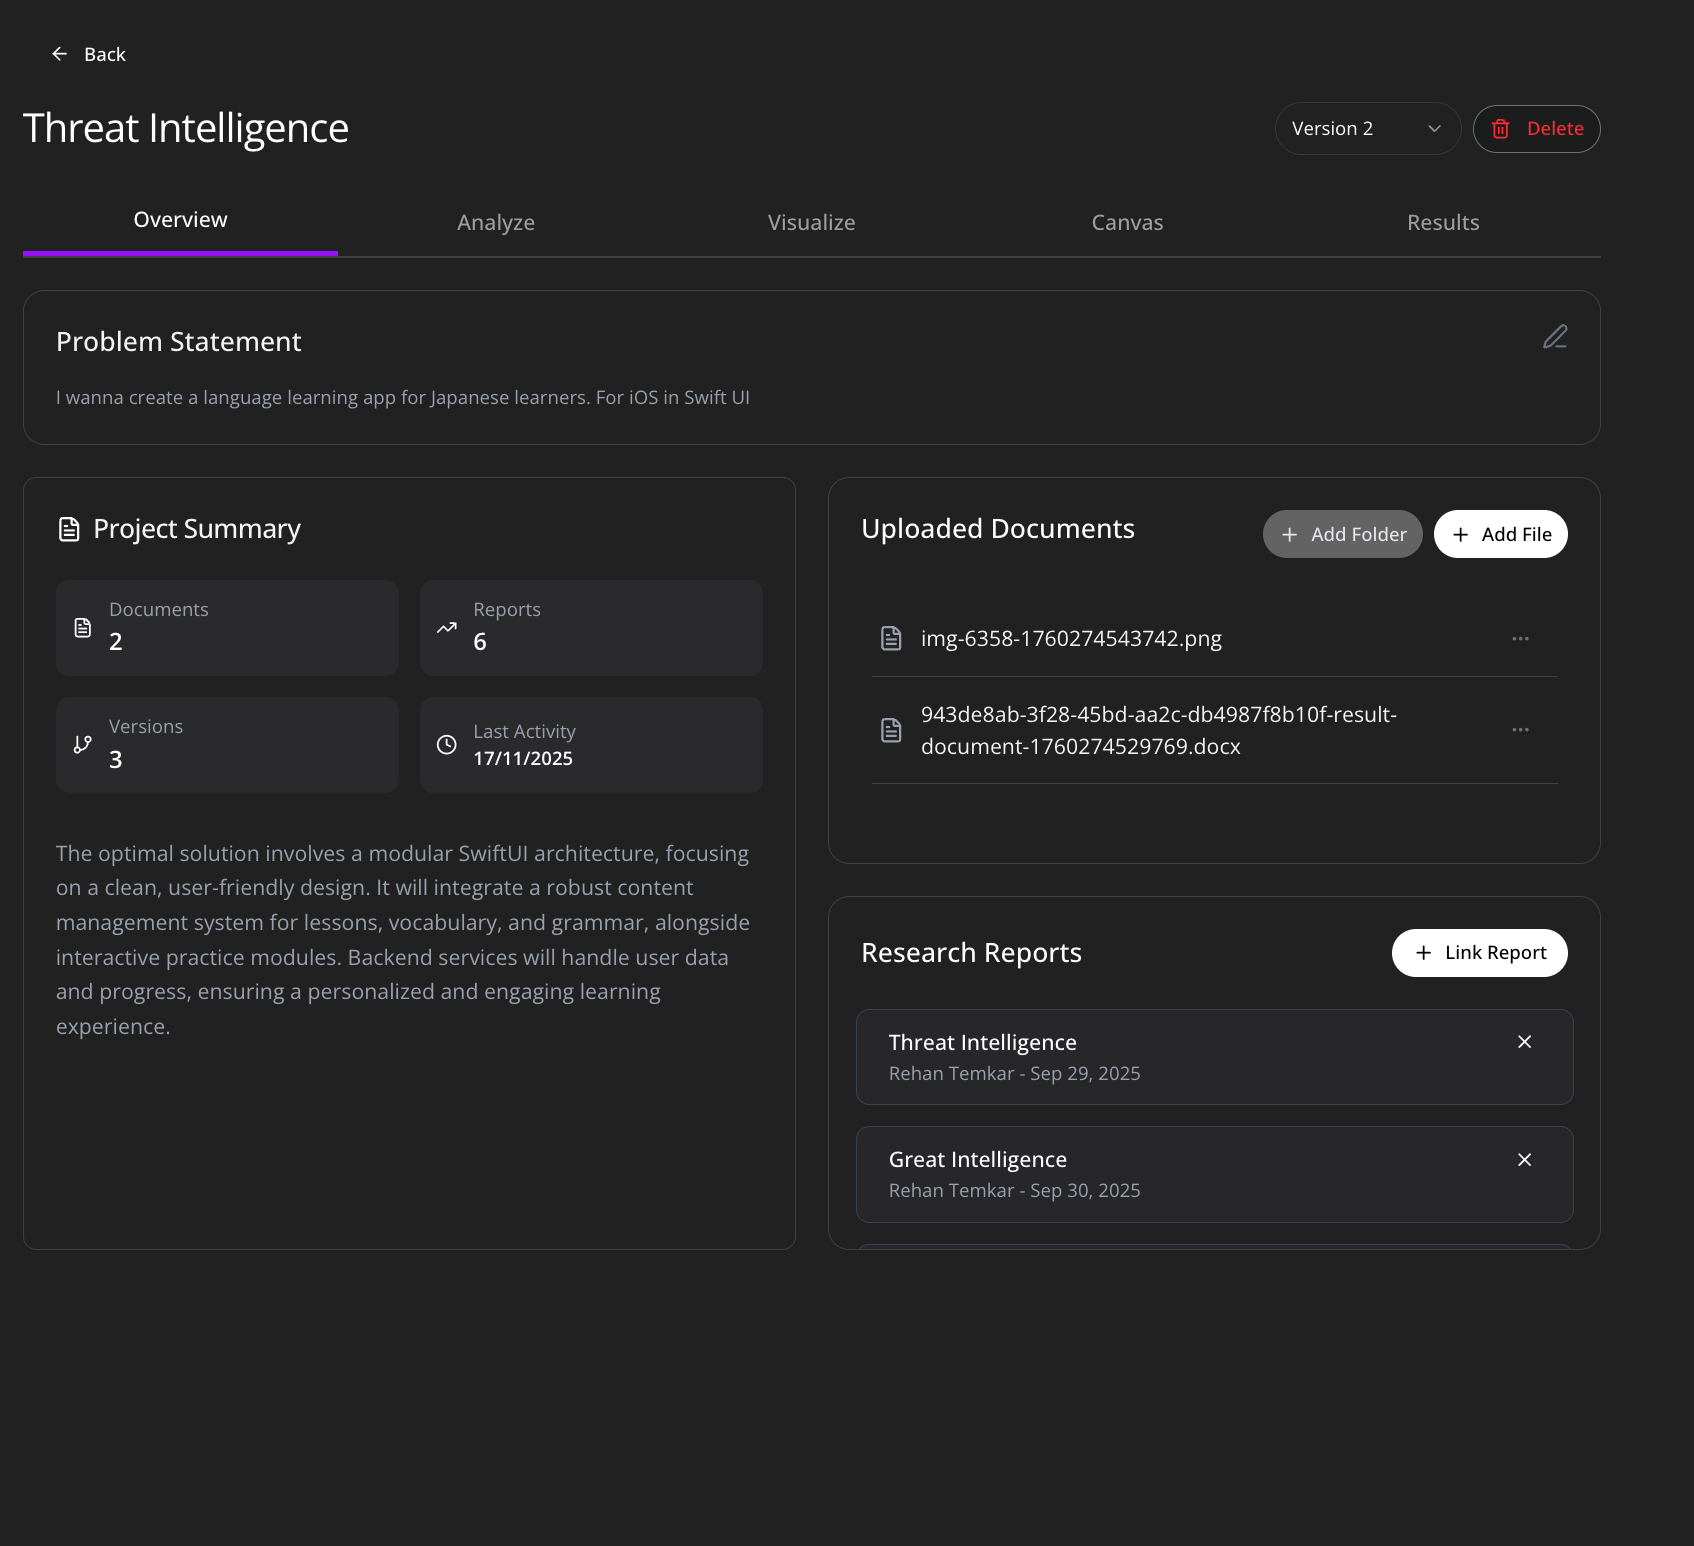Click the back arrow to return

59,54
